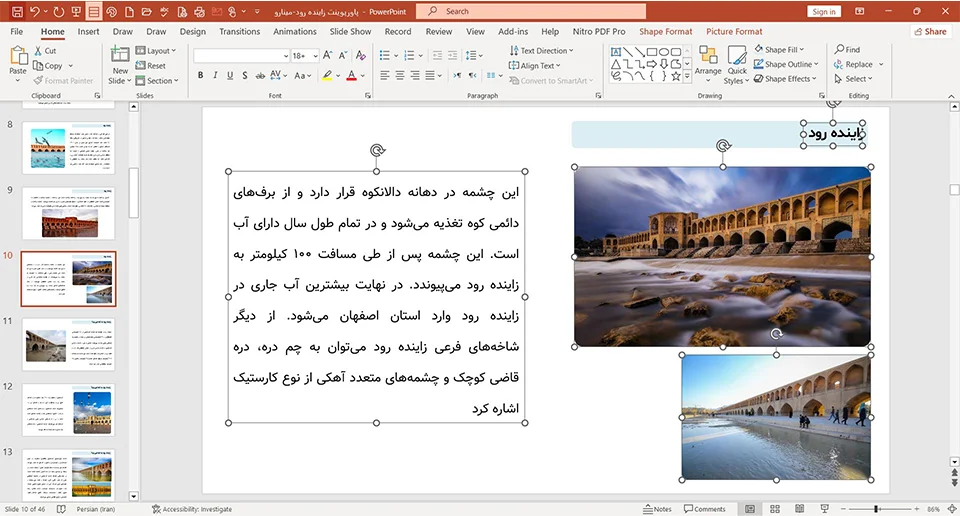Switch to Normal view in status bar
Viewport: 960px width, 516px height.
point(750,509)
